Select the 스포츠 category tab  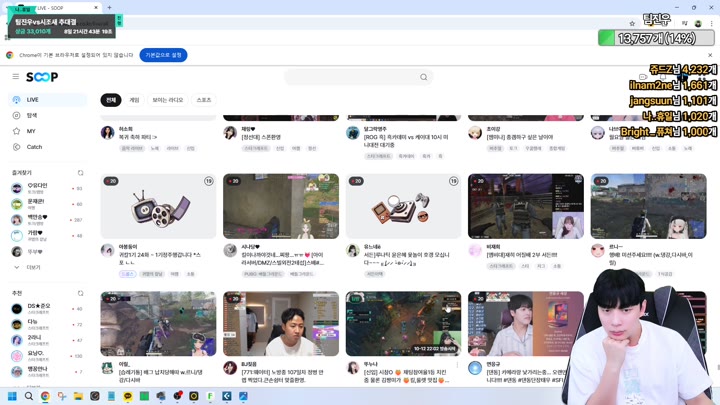click(x=204, y=100)
